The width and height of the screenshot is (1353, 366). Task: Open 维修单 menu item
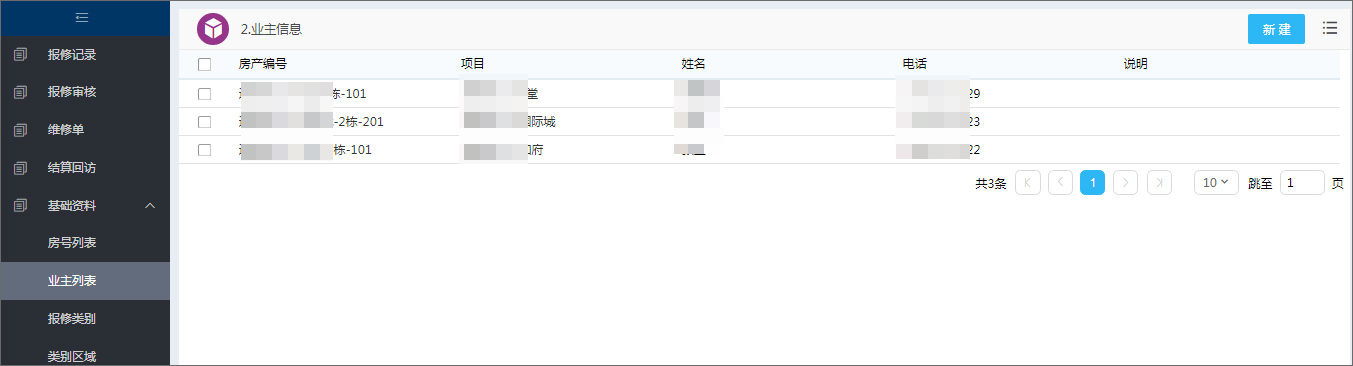point(85,130)
